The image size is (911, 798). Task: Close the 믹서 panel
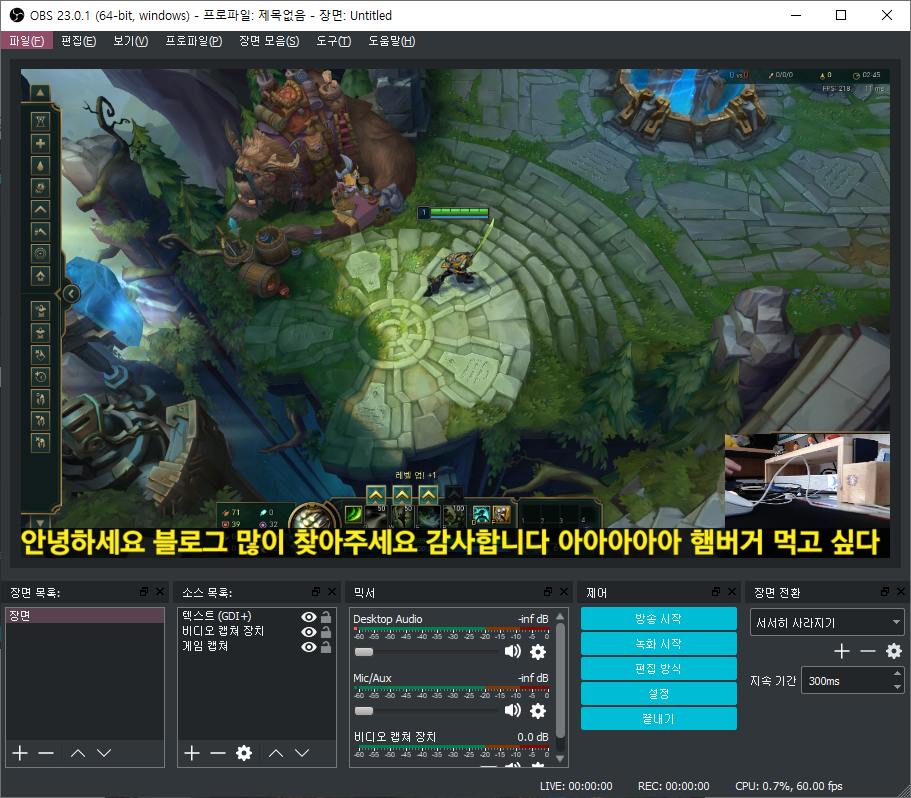[x=564, y=592]
